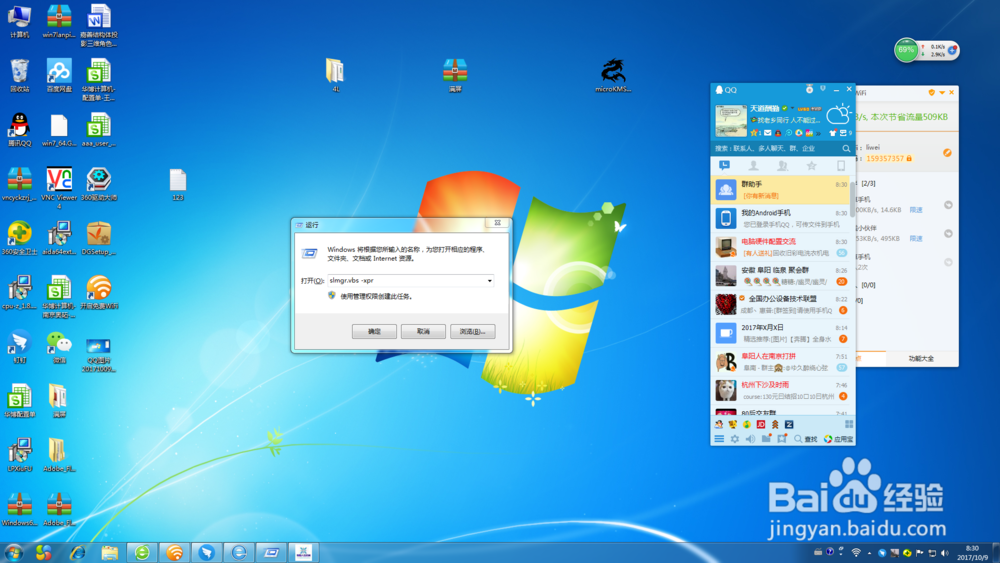
Task: Open 安徽 阜阳 临泉 聚会群 chat
Action: pyautogui.click(x=781, y=276)
